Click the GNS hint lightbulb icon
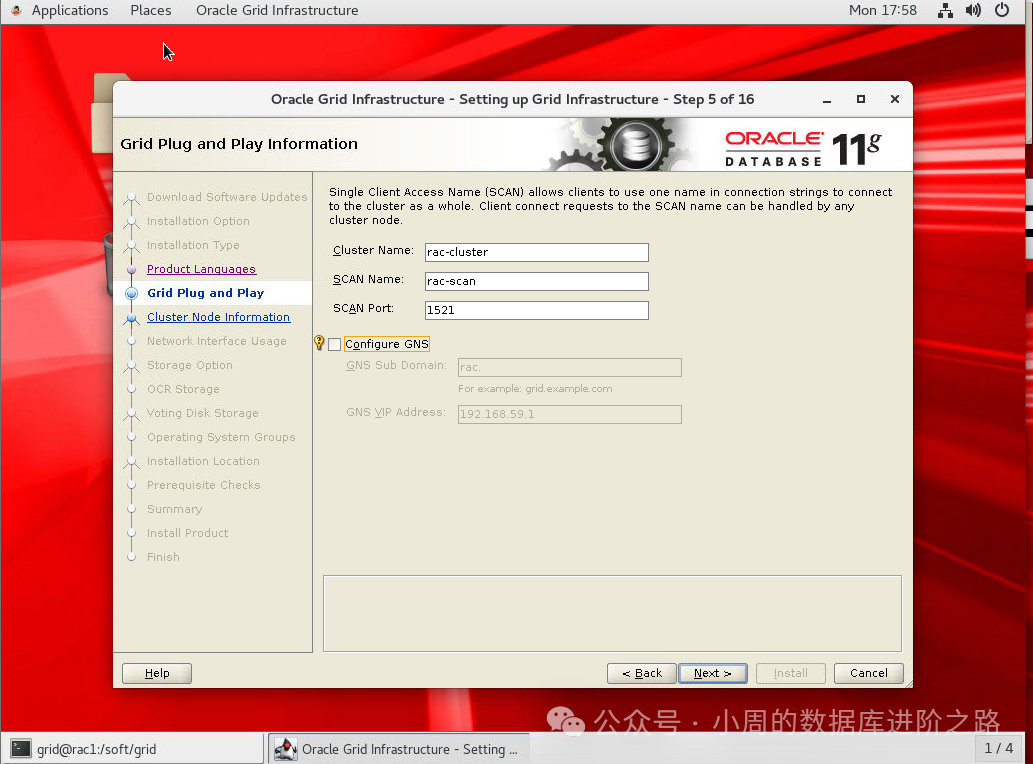1033x764 pixels. point(320,342)
